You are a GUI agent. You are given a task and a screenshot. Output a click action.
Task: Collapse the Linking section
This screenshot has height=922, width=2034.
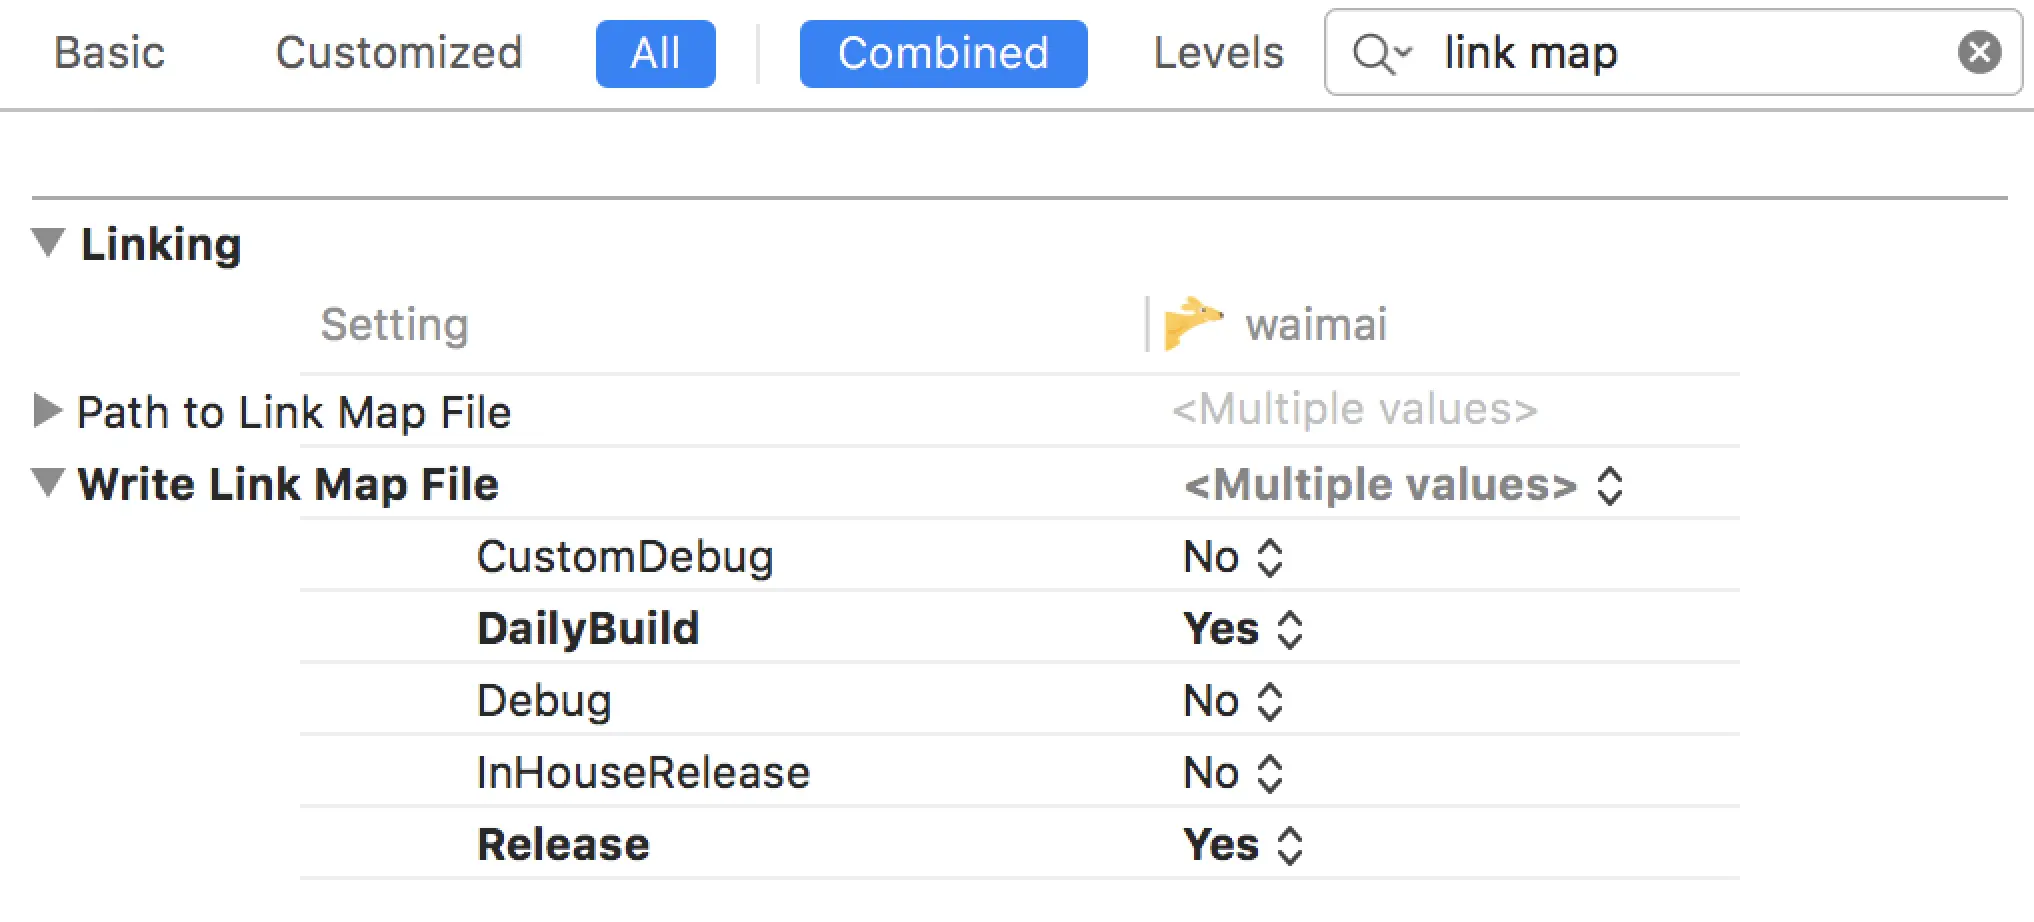coord(47,243)
